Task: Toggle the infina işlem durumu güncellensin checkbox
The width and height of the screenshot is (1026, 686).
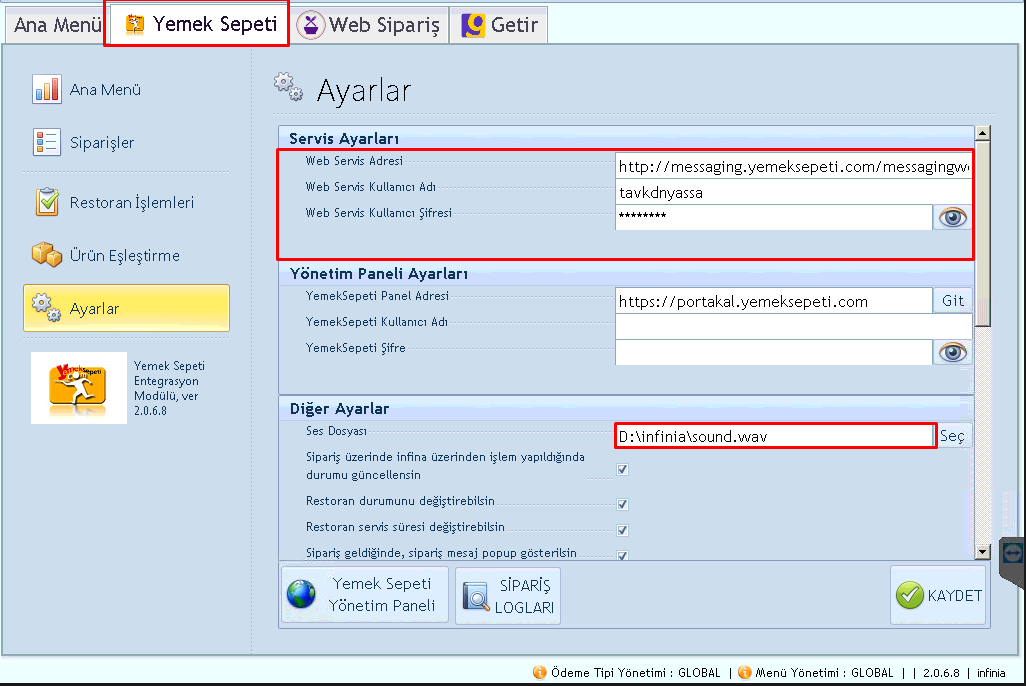Action: point(622,469)
